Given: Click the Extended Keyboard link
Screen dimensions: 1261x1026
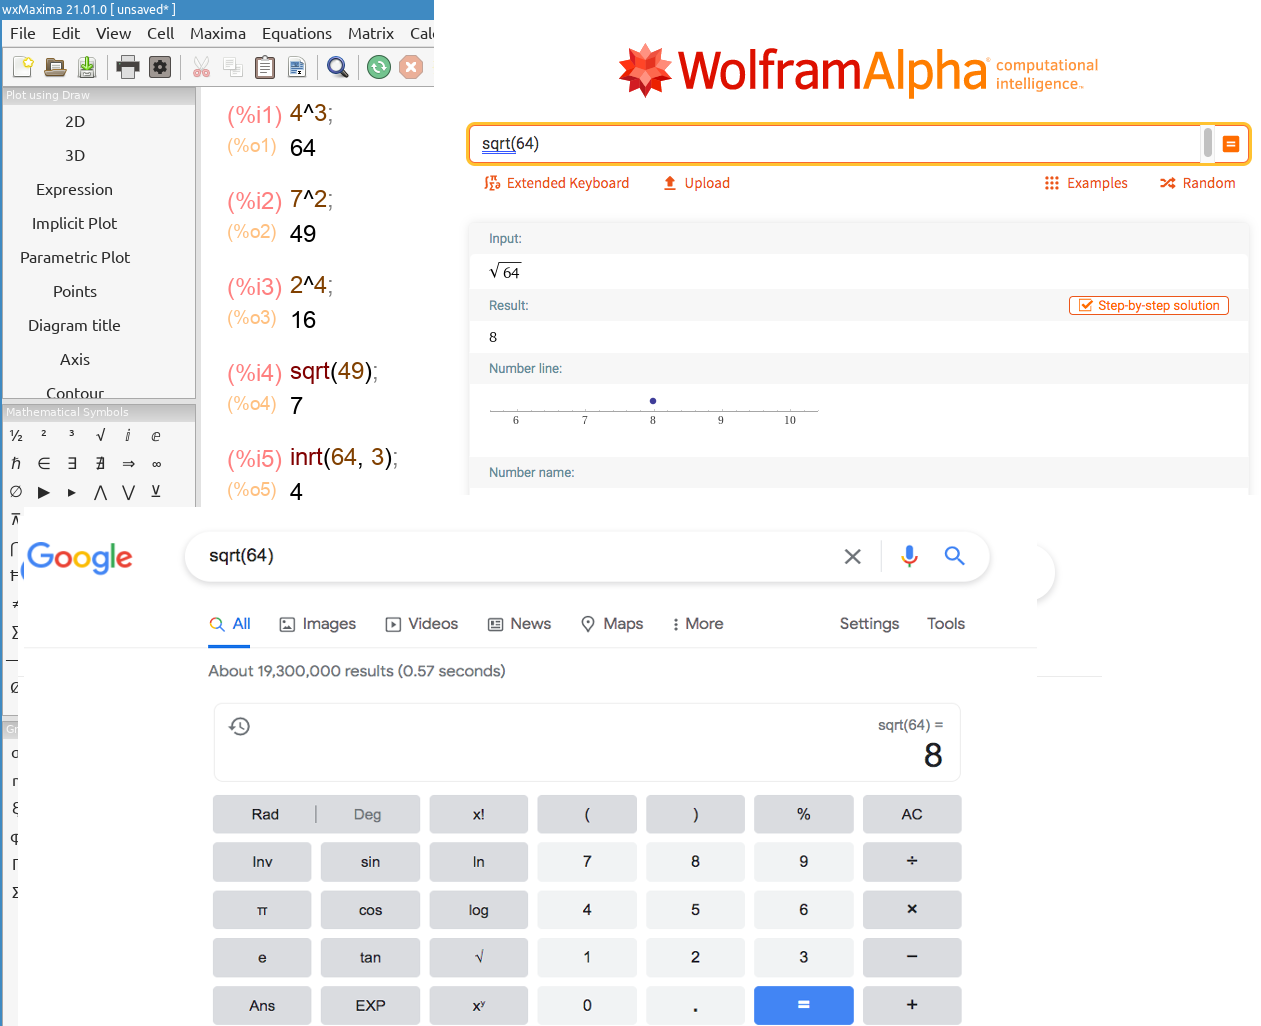Looking at the screenshot, I should (x=557, y=183).
